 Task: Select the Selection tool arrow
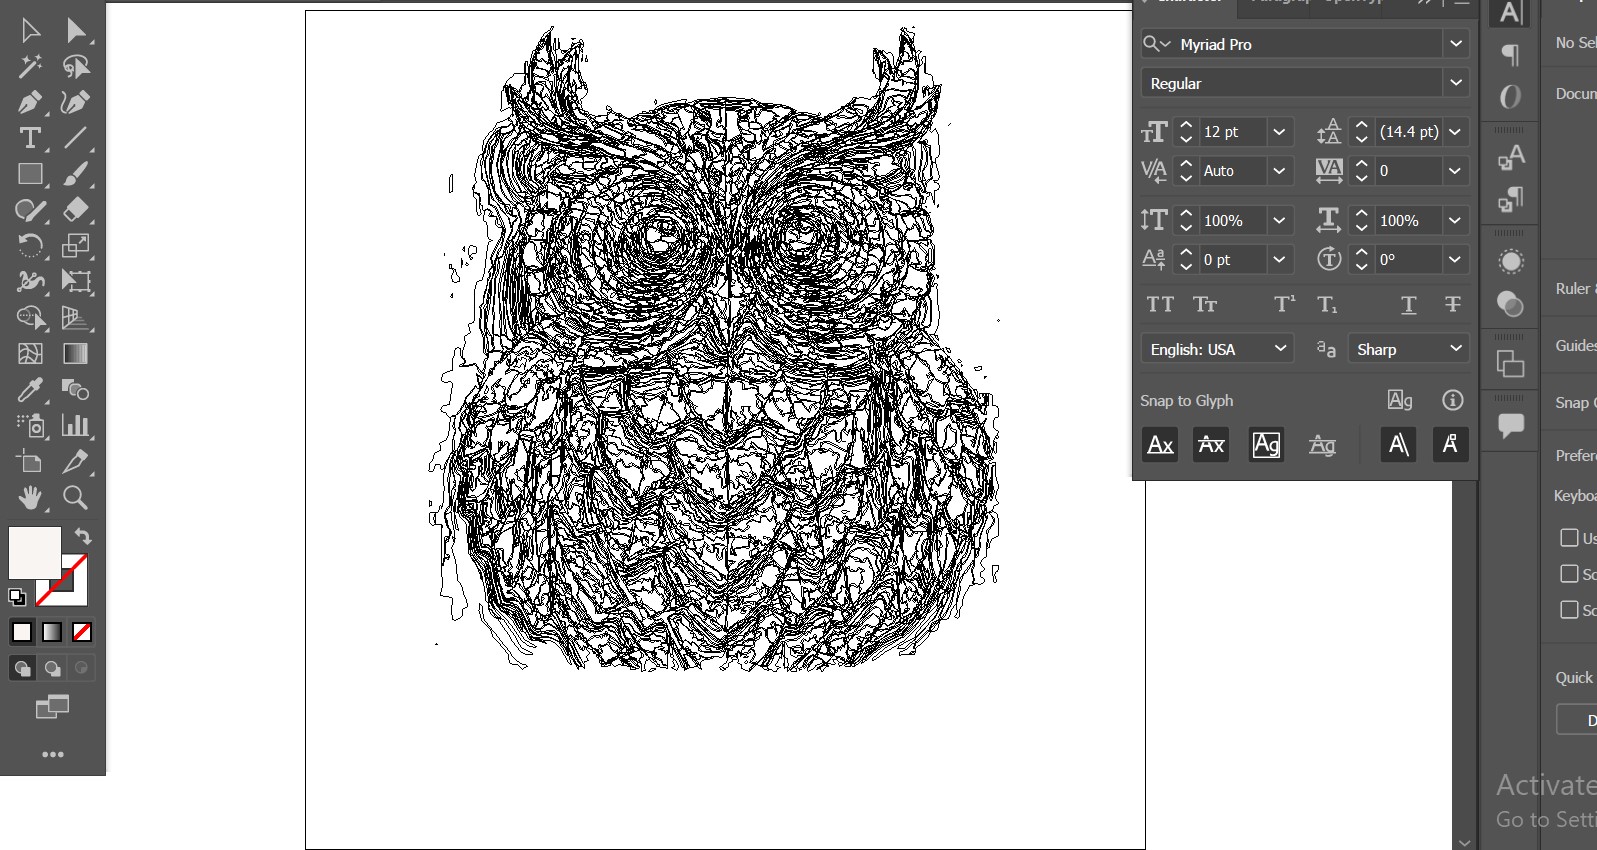point(30,30)
